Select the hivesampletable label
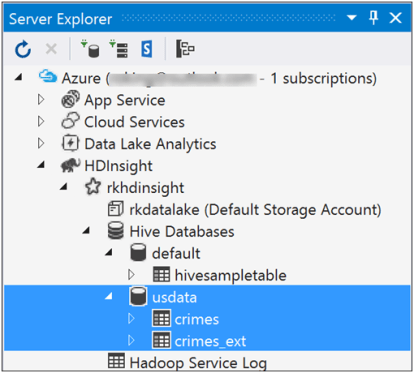 coord(231,276)
